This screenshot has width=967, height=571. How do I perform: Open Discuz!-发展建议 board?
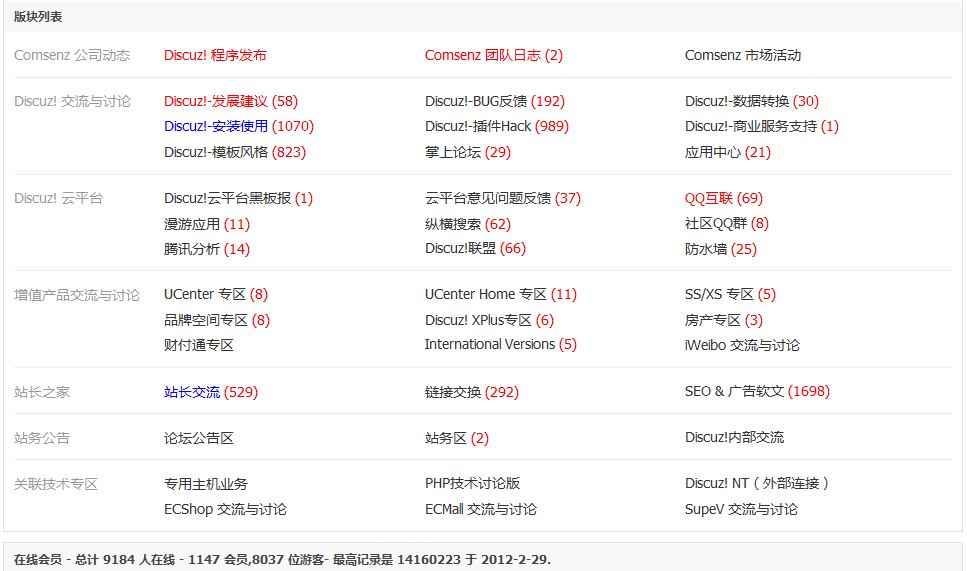[216, 101]
